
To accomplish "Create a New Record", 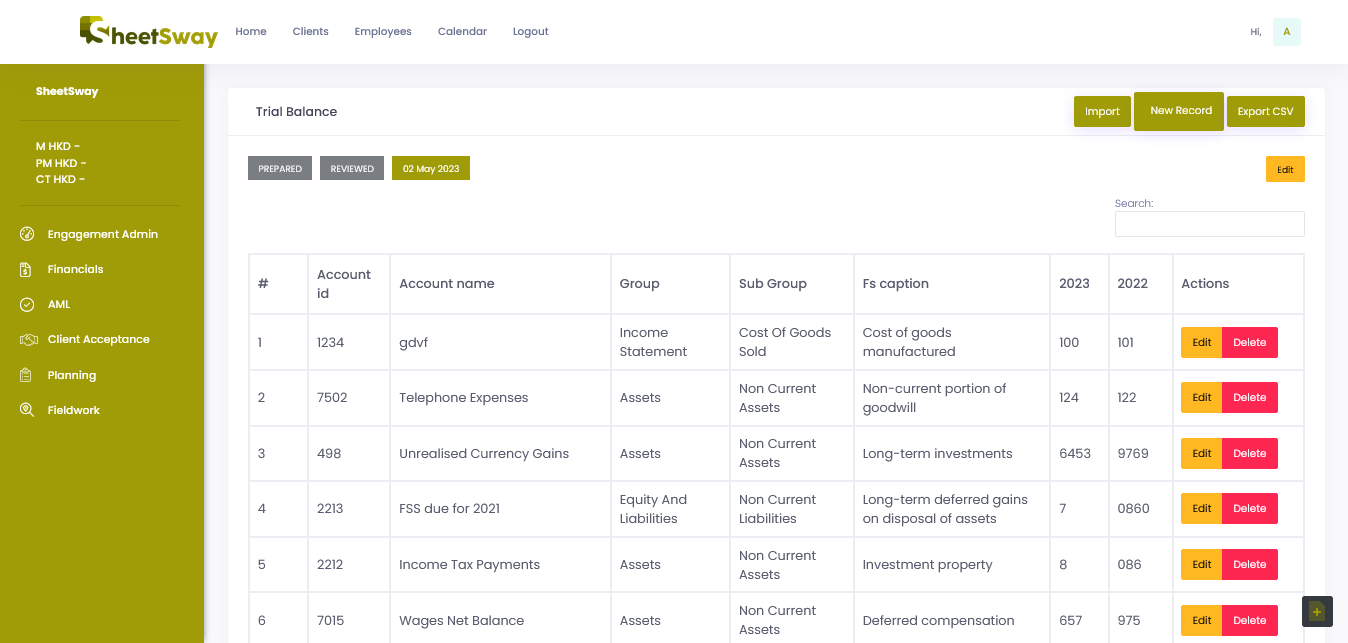I will point(1180,111).
